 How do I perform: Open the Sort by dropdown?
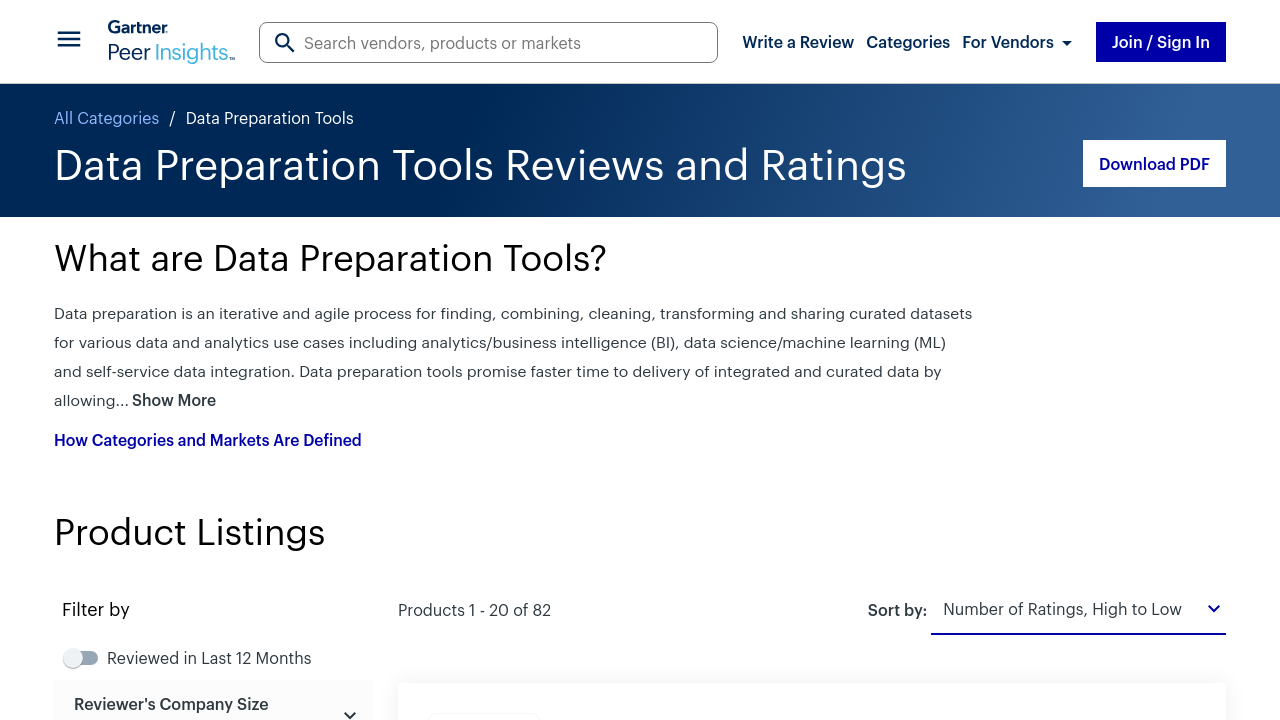(x=1078, y=610)
